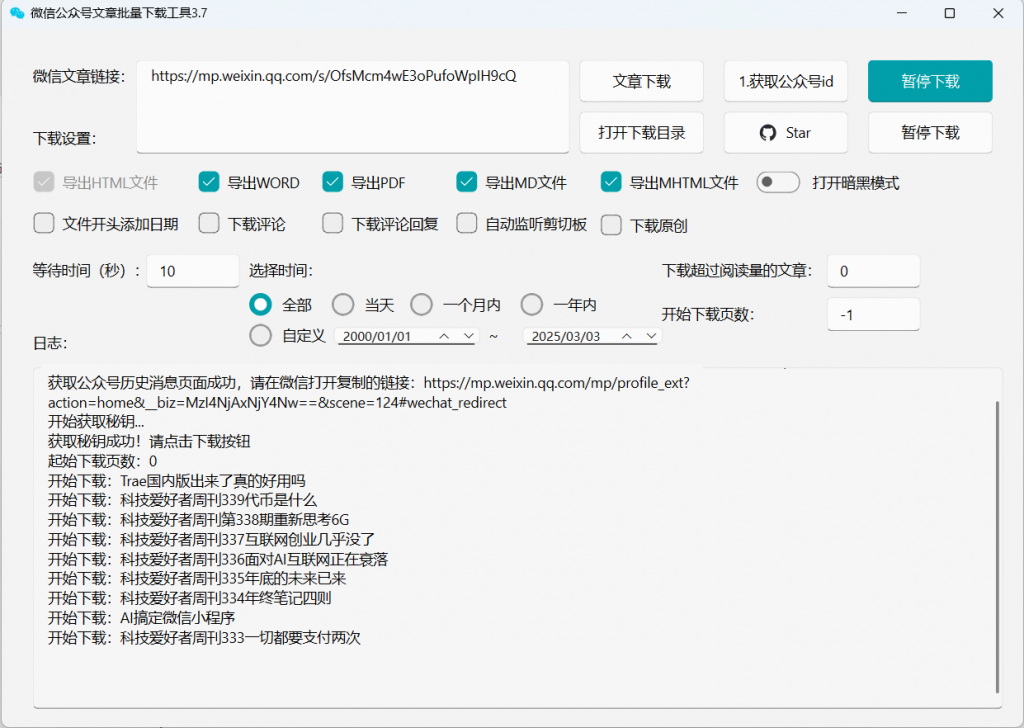1024x728 pixels.
Task: Select the 当天 radio button
Action: 343,304
